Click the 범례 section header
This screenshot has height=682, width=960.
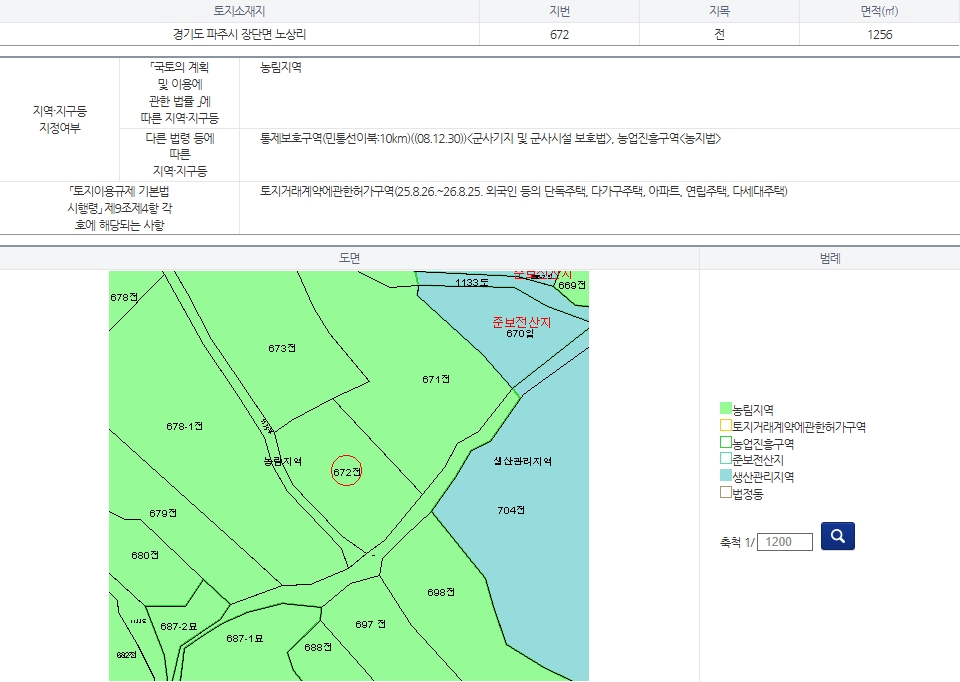[x=829, y=258]
